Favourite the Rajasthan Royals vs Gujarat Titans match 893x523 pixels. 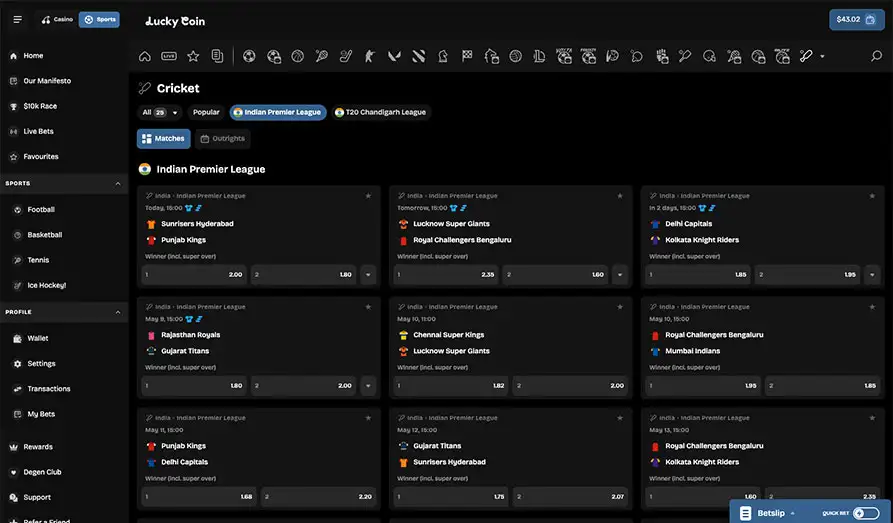coord(368,307)
